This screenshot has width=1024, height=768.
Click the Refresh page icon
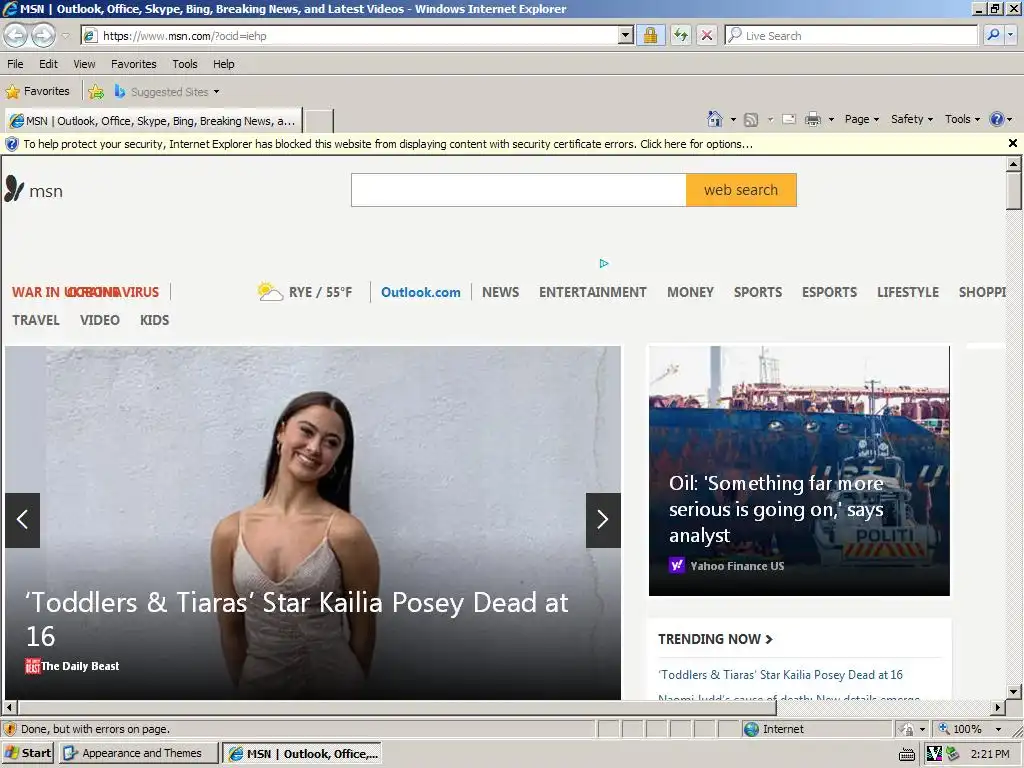[680, 35]
